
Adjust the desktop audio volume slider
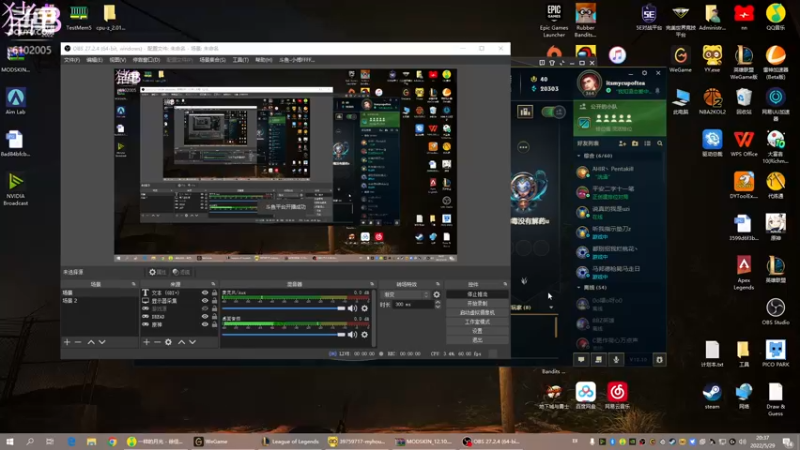click(x=284, y=335)
